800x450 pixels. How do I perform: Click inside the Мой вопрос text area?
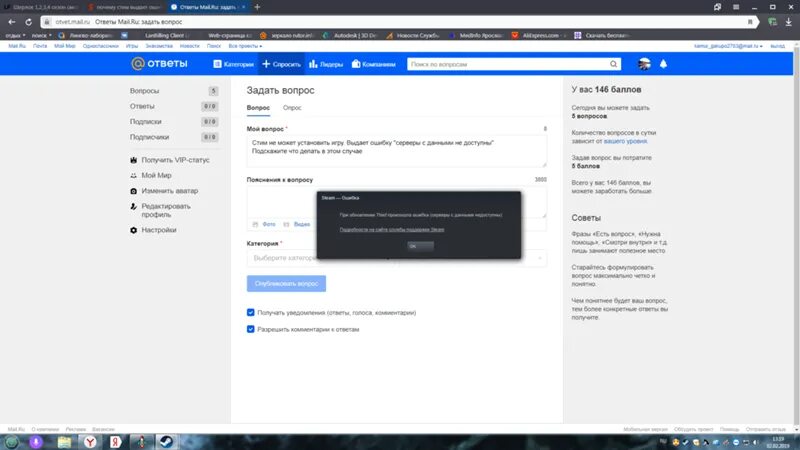396,151
